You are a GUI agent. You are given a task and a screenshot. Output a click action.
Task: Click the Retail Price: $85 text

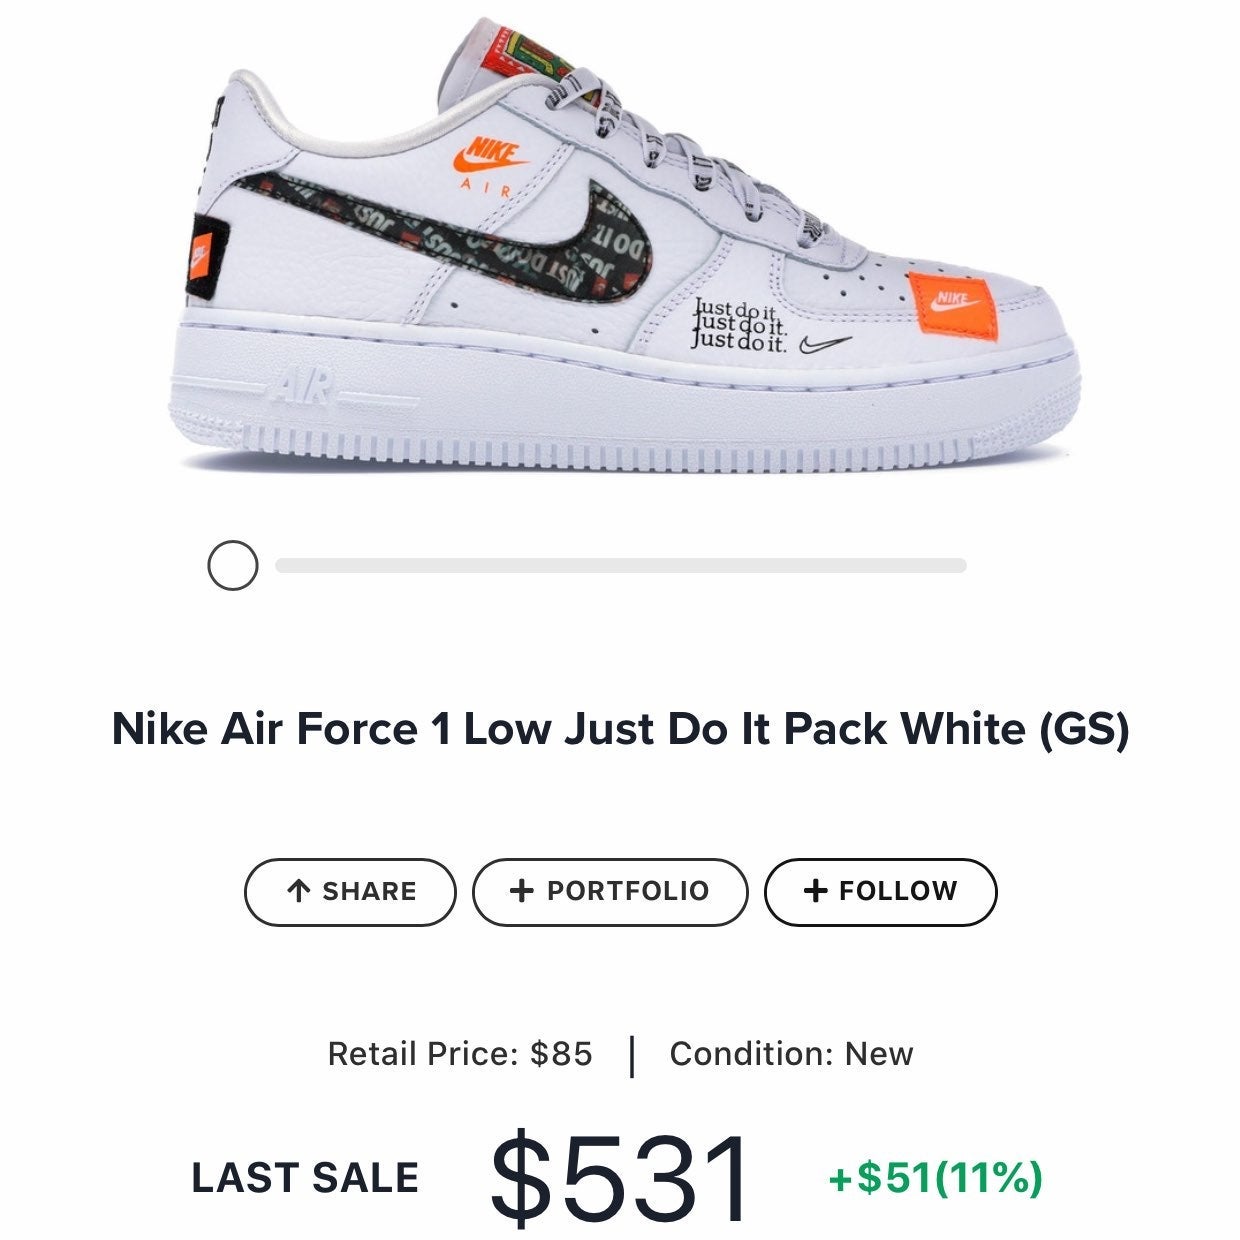[x=460, y=1054]
